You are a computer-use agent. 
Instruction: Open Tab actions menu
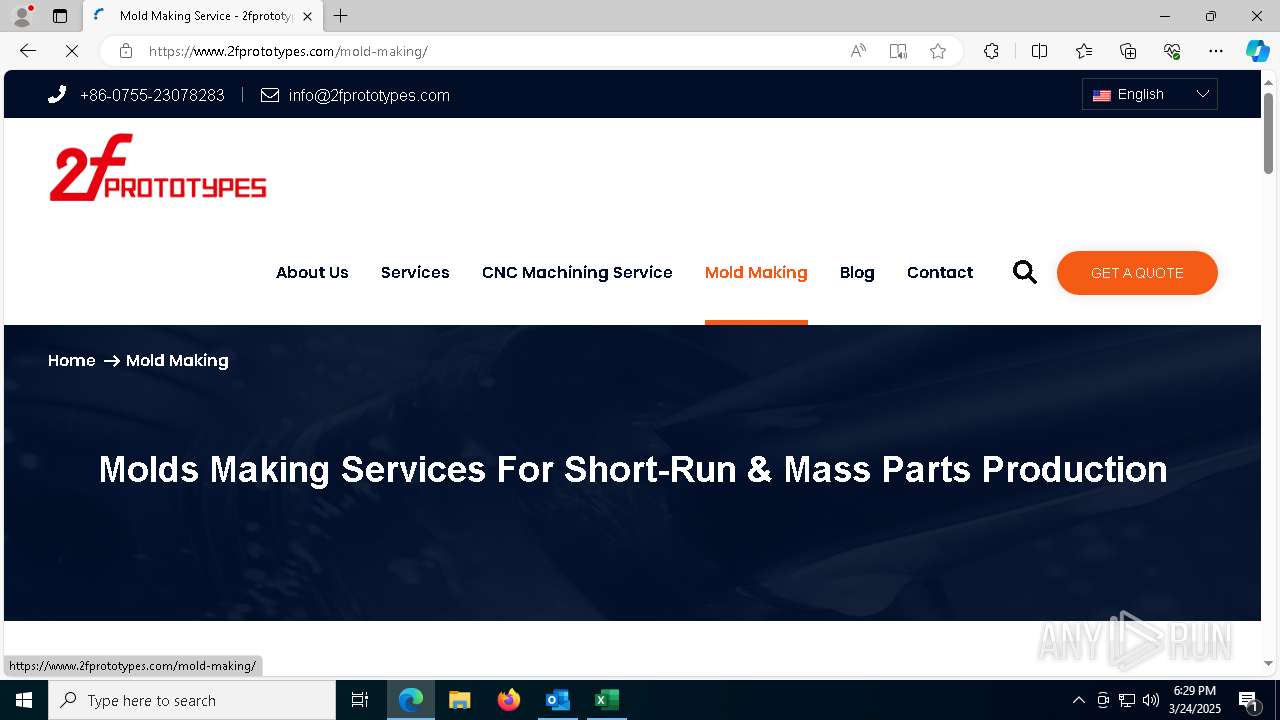pos(60,16)
